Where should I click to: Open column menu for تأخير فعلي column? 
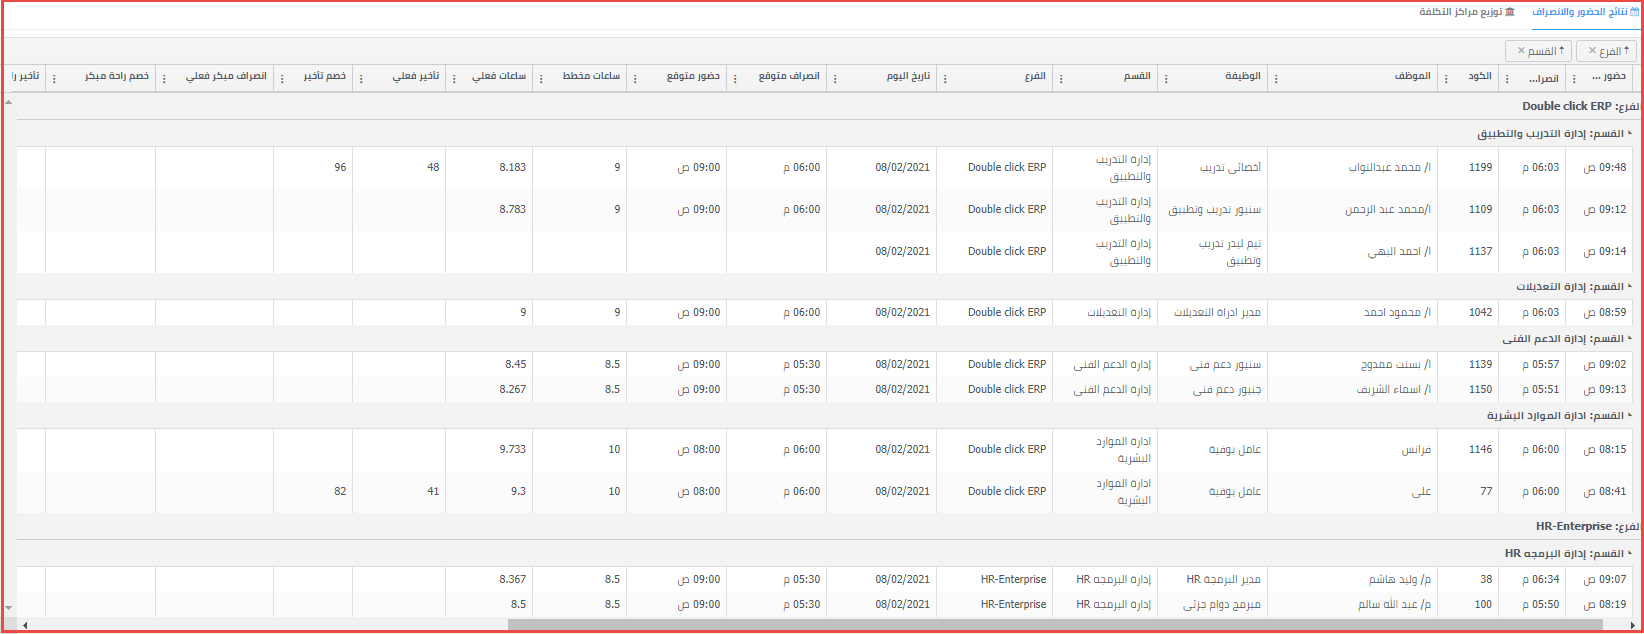pyautogui.click(x=361, y=78)
